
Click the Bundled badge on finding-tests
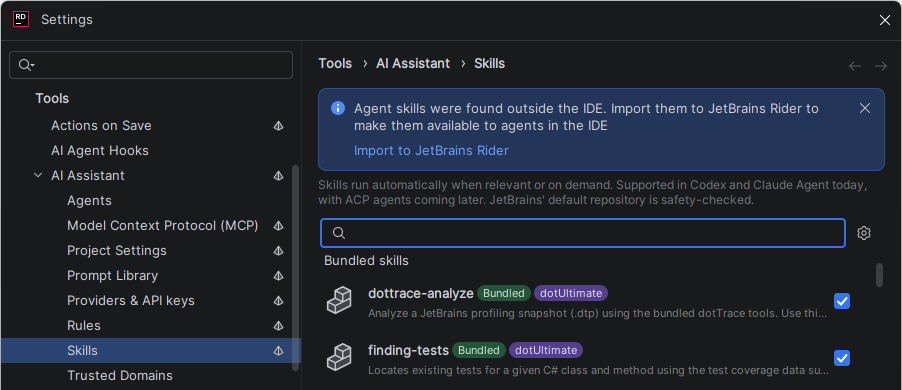coord(479,350)
